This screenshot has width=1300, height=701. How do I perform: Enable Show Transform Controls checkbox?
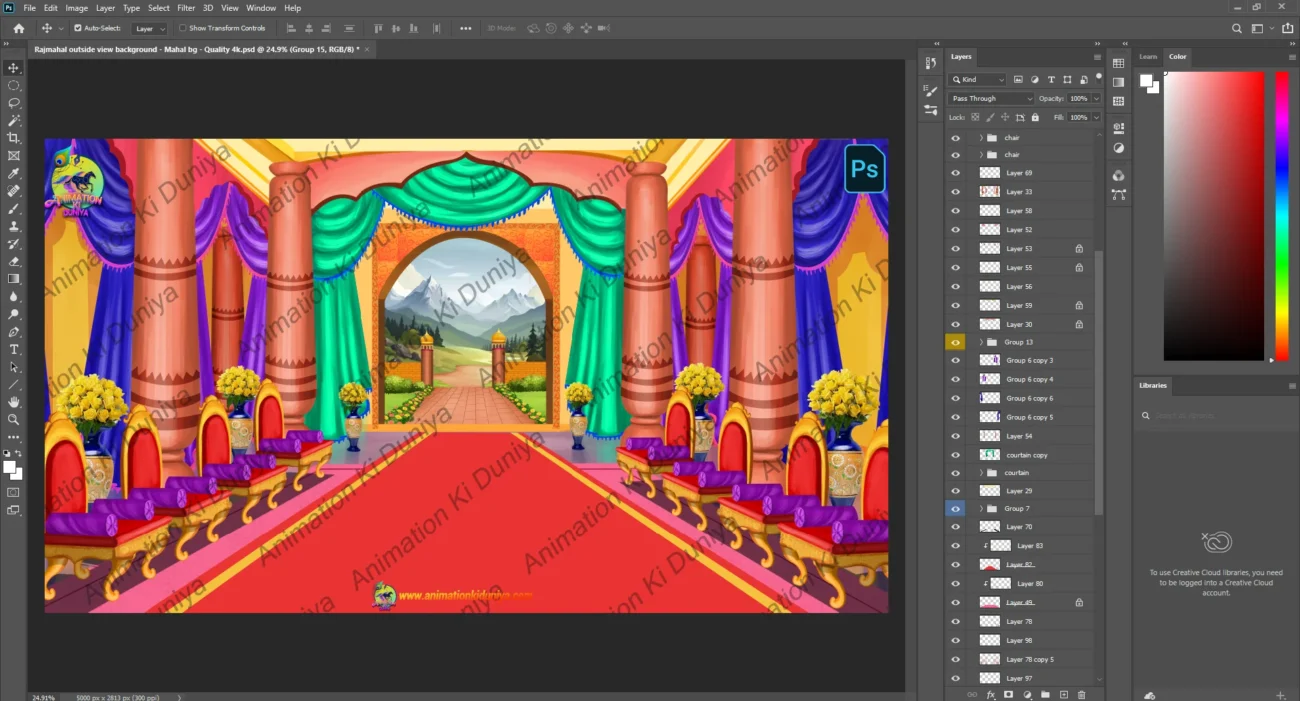tap(183, 29)
